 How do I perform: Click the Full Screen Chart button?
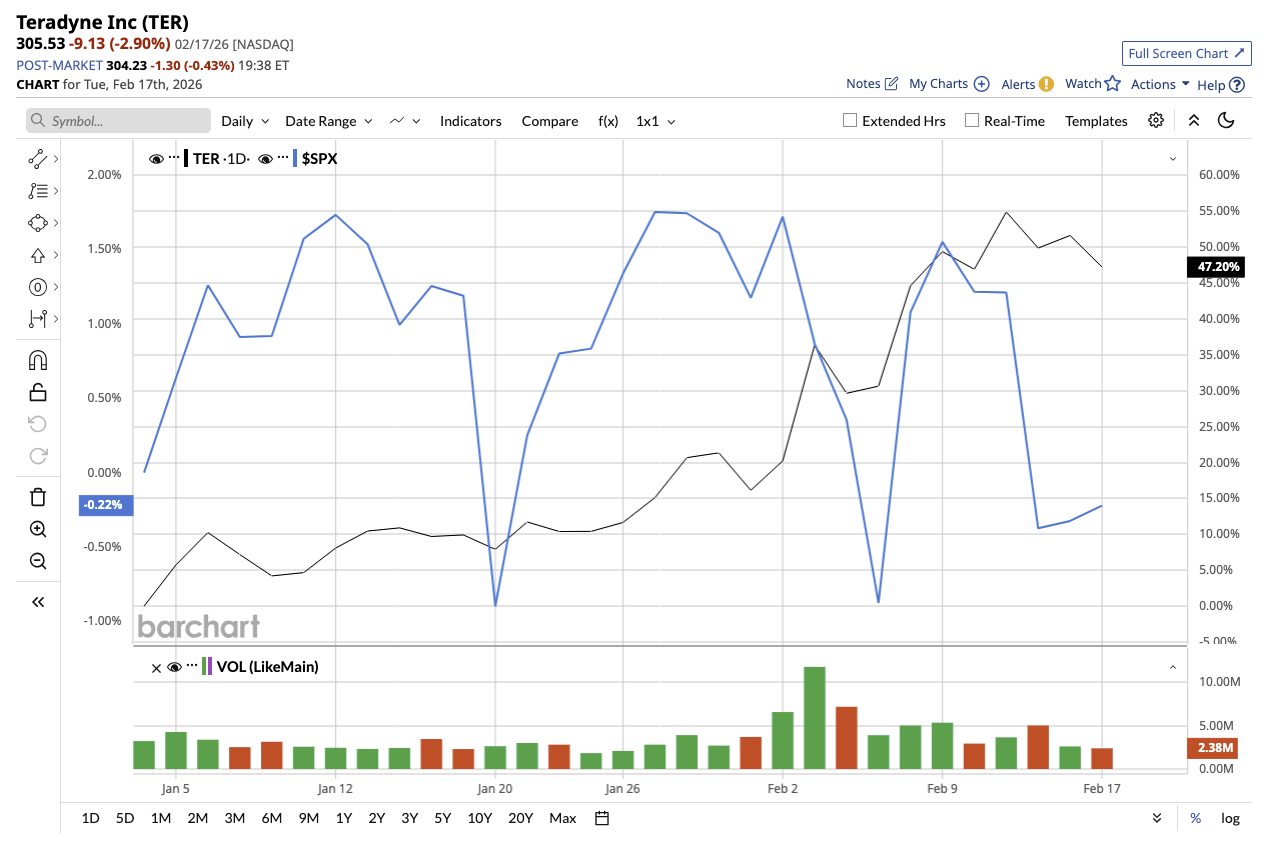pos(1187,53)
